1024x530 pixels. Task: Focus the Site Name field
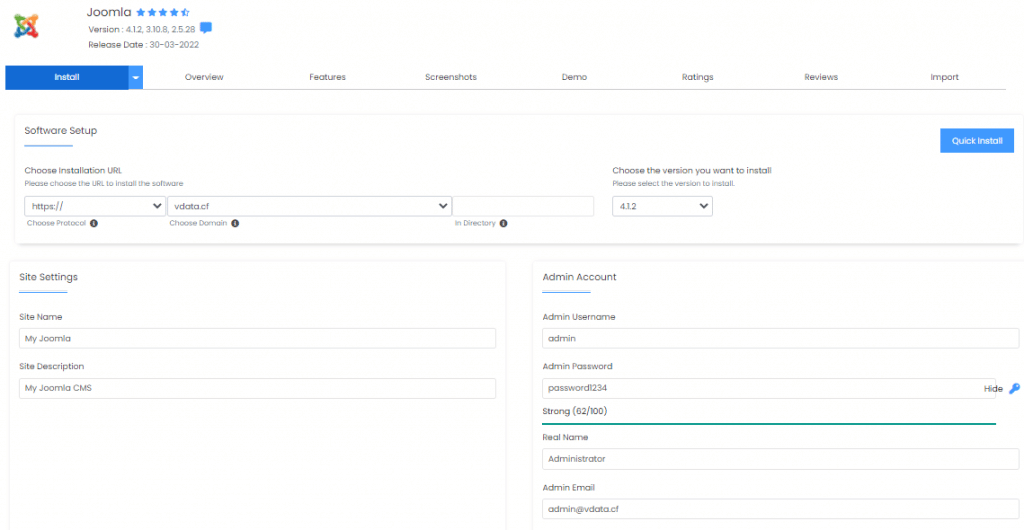click(257, 339)
